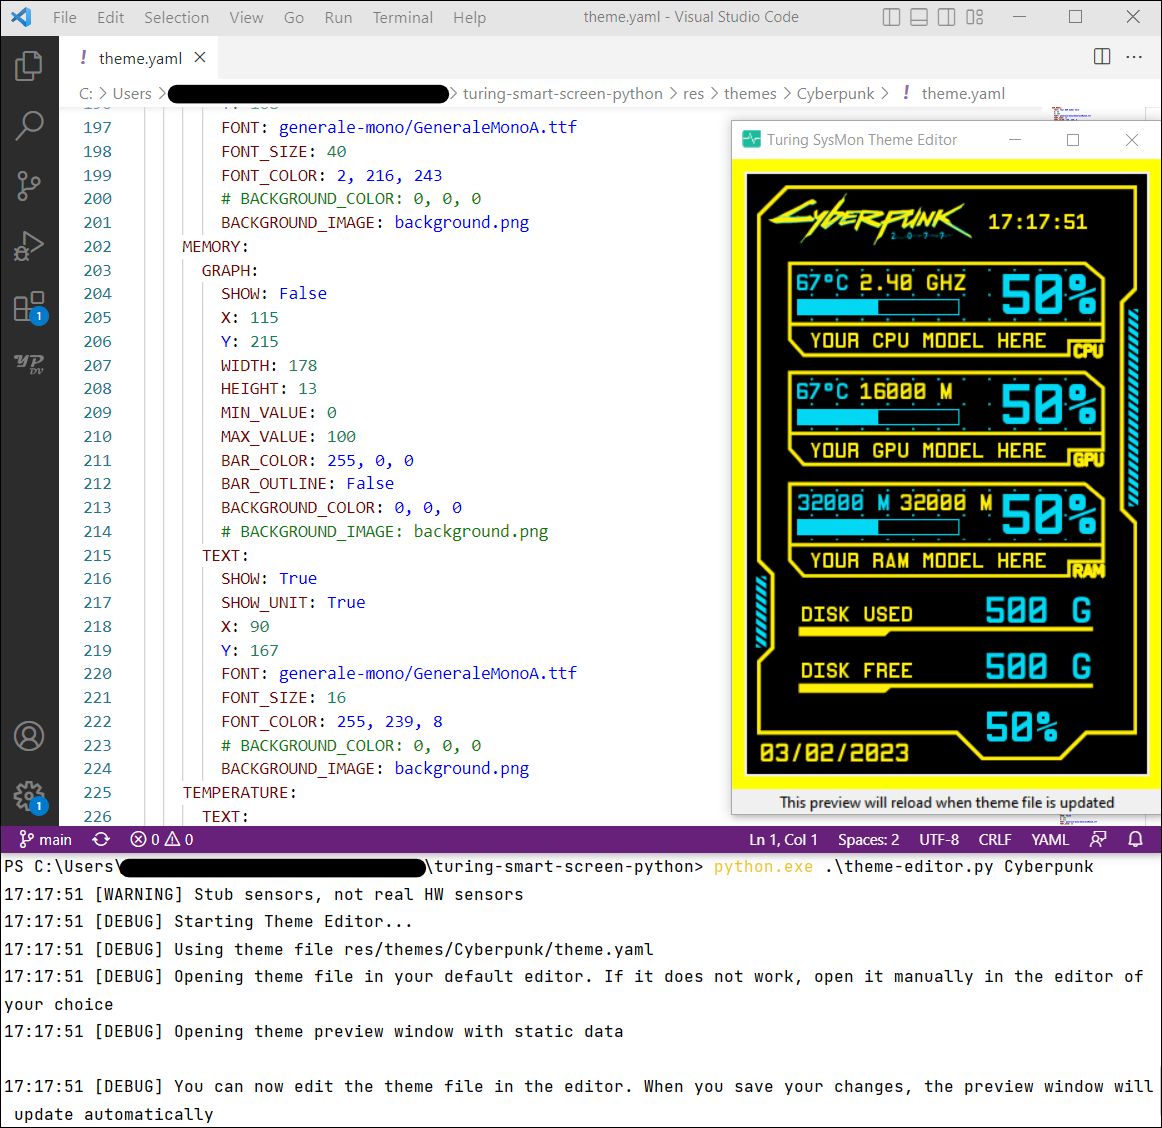Click line number 202
This screenshot has width=1162, height=1128.
[97, 246]
